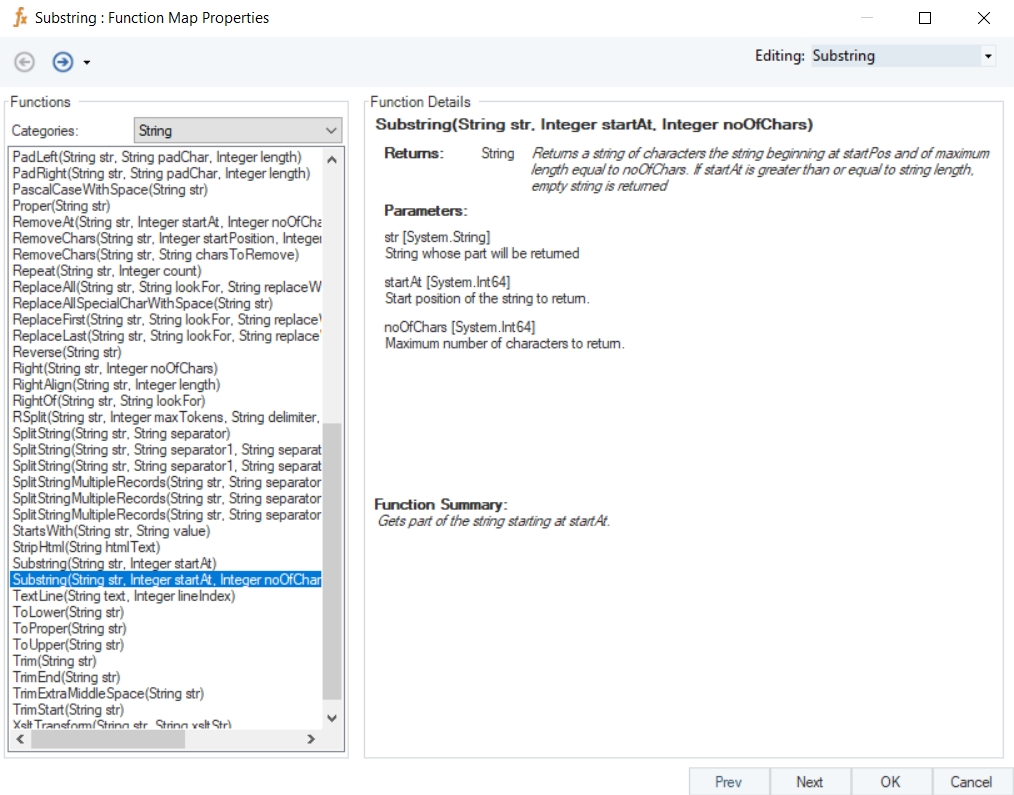Cancel the Function Map Properties dialog

click(971, 782)
